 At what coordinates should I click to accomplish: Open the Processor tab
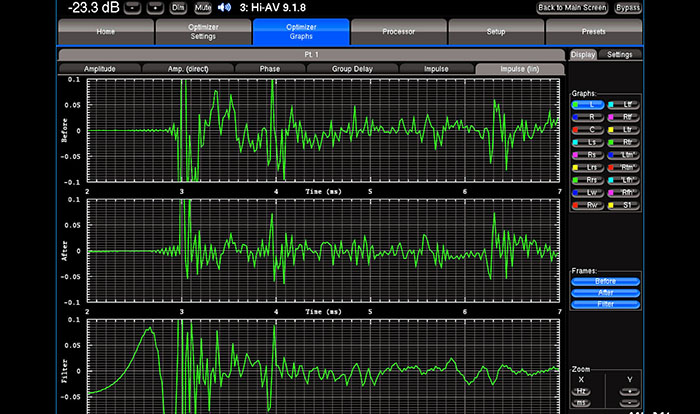coord(399,32)
